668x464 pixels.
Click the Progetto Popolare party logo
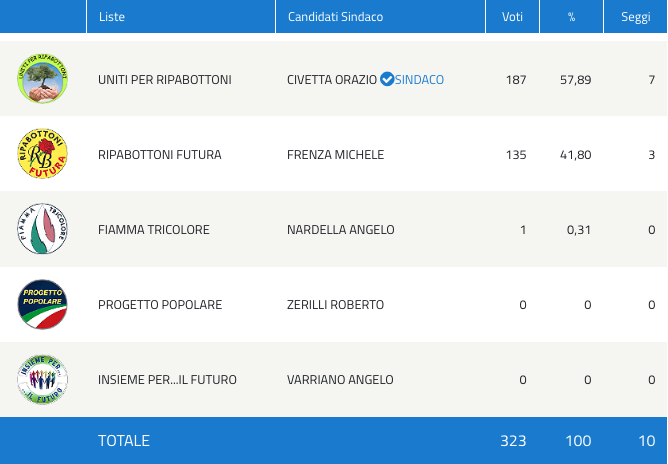[43, 305]
